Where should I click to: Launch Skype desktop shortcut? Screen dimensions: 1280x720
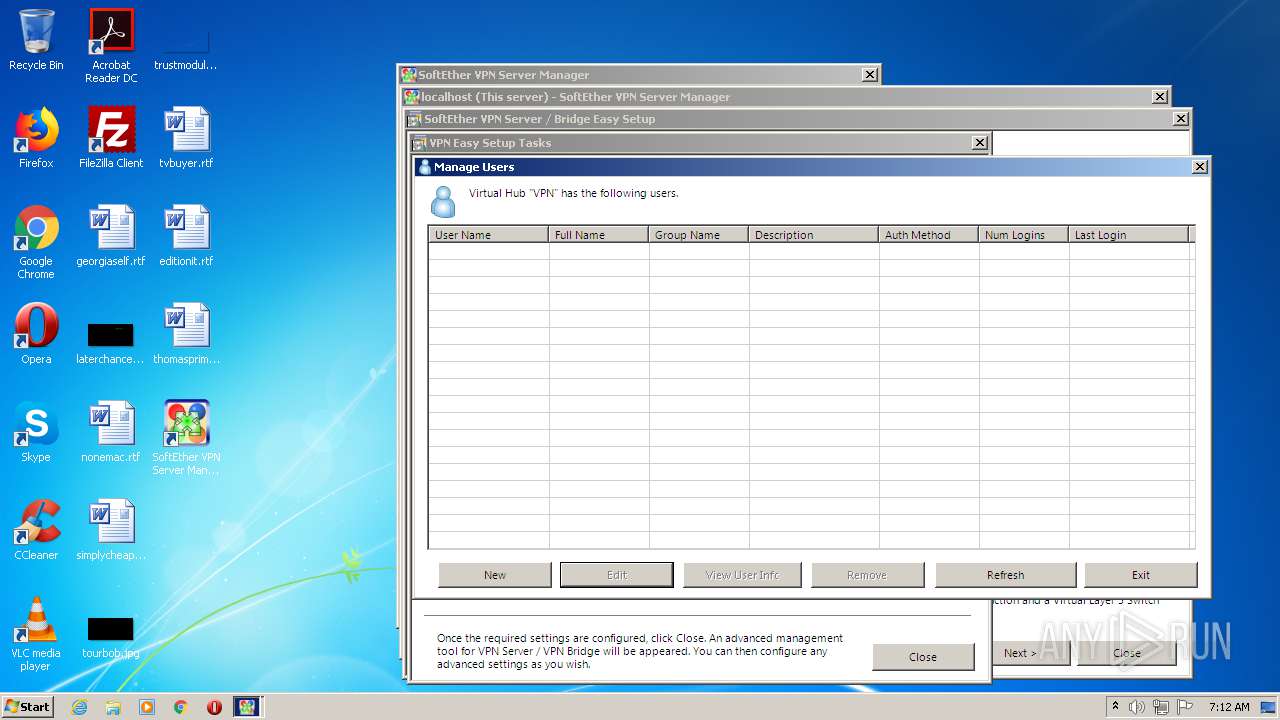(x=36, y=432)
